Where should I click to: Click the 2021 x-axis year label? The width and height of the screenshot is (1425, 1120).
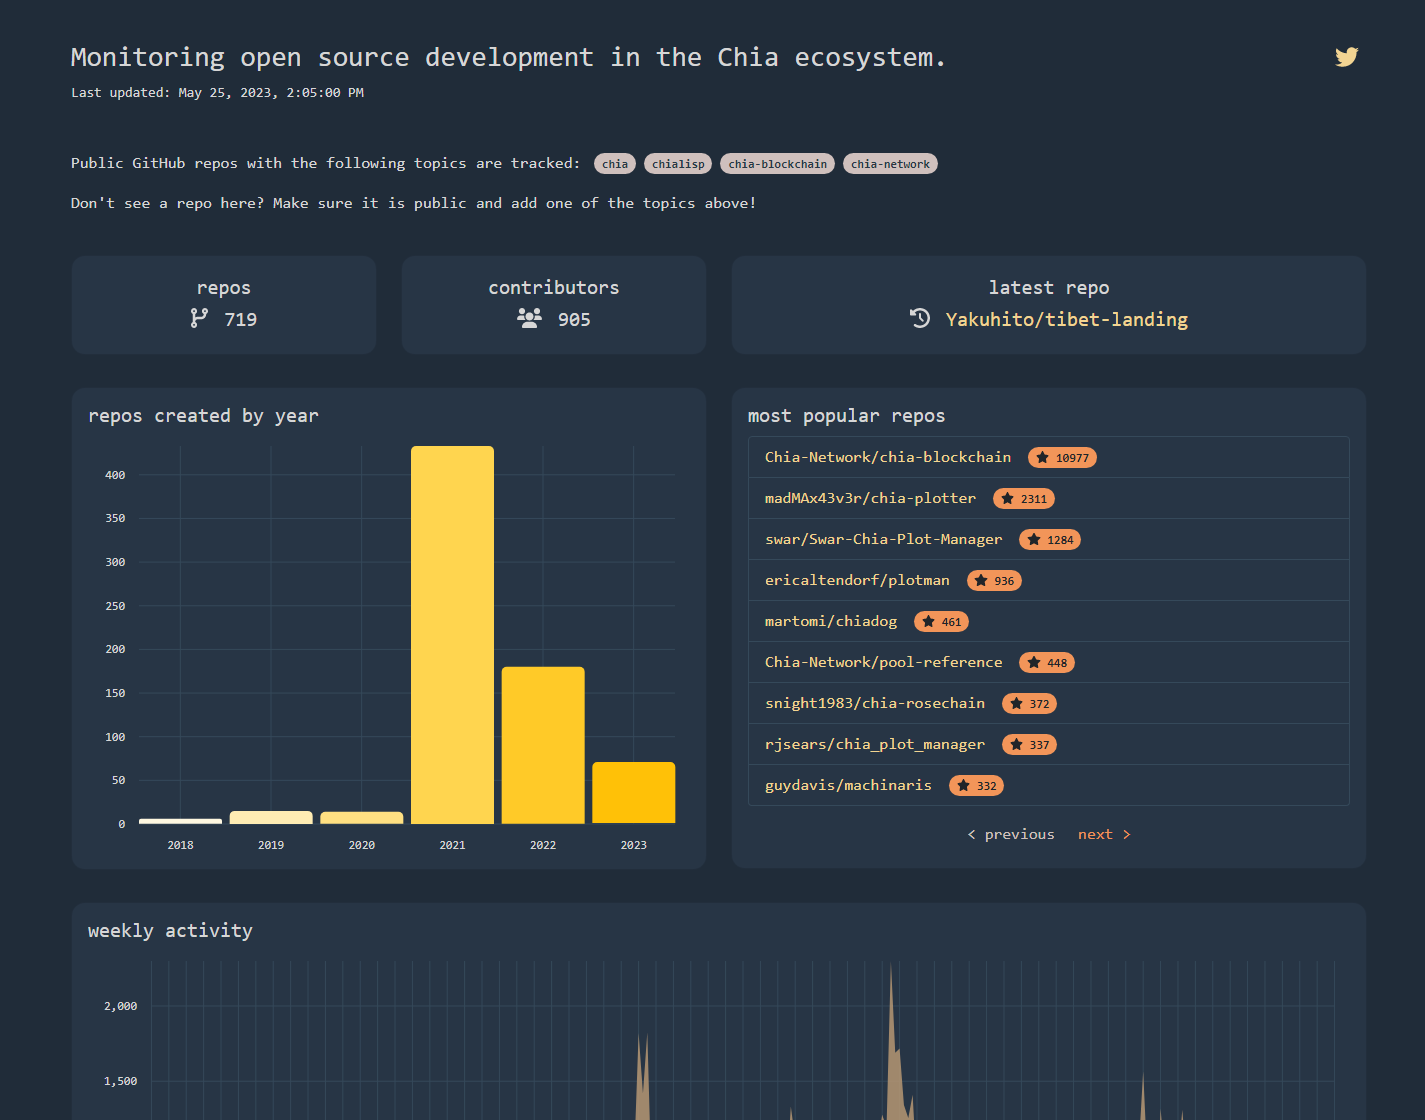pos(452,845)
